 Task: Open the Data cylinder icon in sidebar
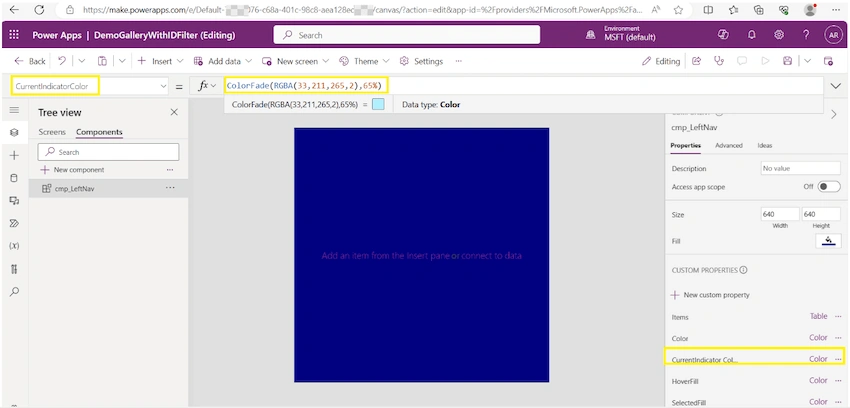[x=15, y=178]
